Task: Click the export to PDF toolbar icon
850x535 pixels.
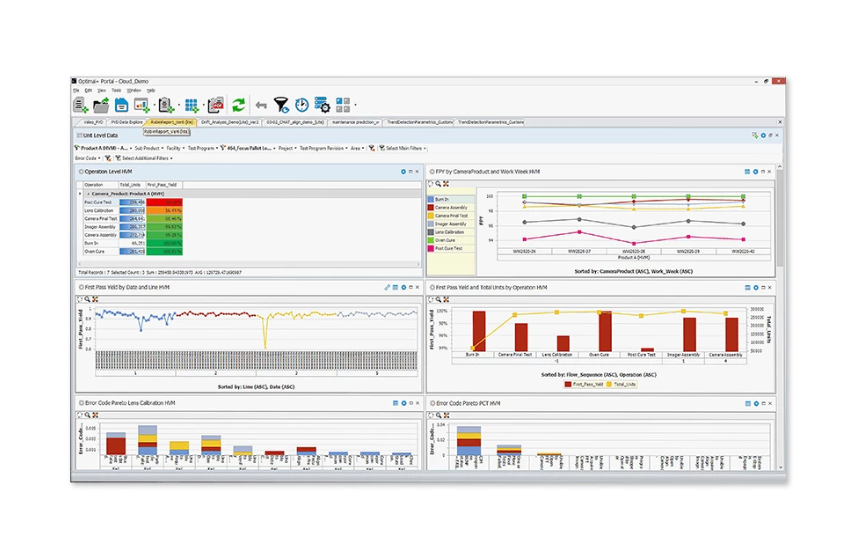Action: pos(216,105)
